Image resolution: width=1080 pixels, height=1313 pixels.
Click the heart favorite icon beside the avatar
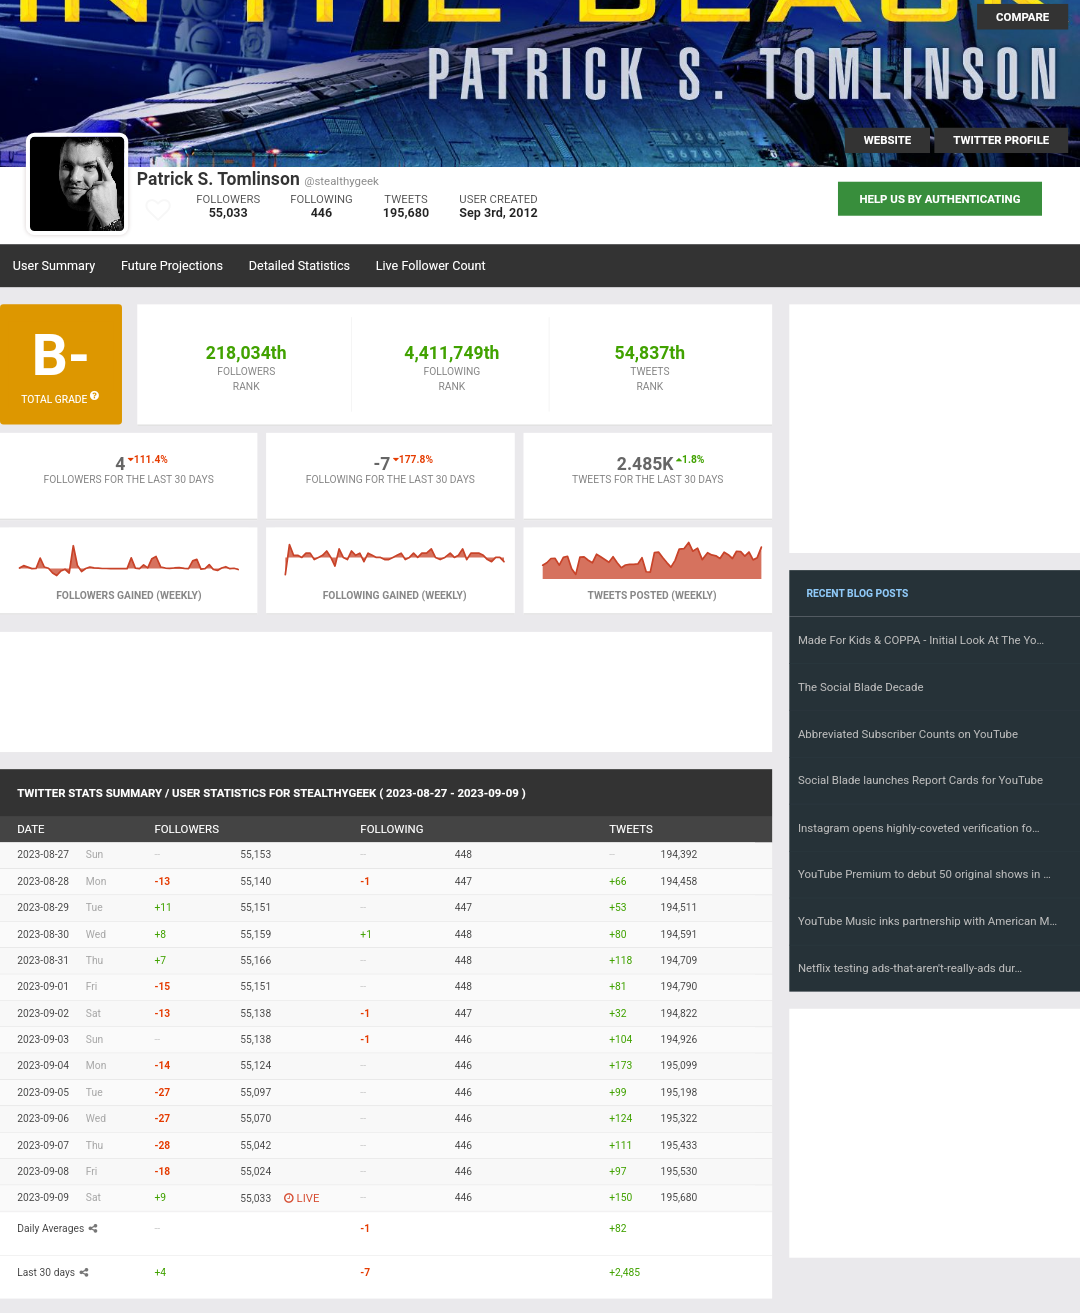point(158,210)
